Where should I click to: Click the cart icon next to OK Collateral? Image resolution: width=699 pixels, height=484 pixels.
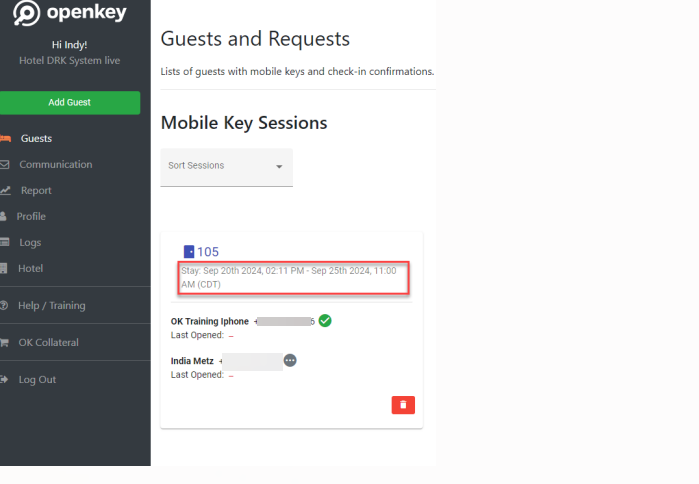click(4, 342)
